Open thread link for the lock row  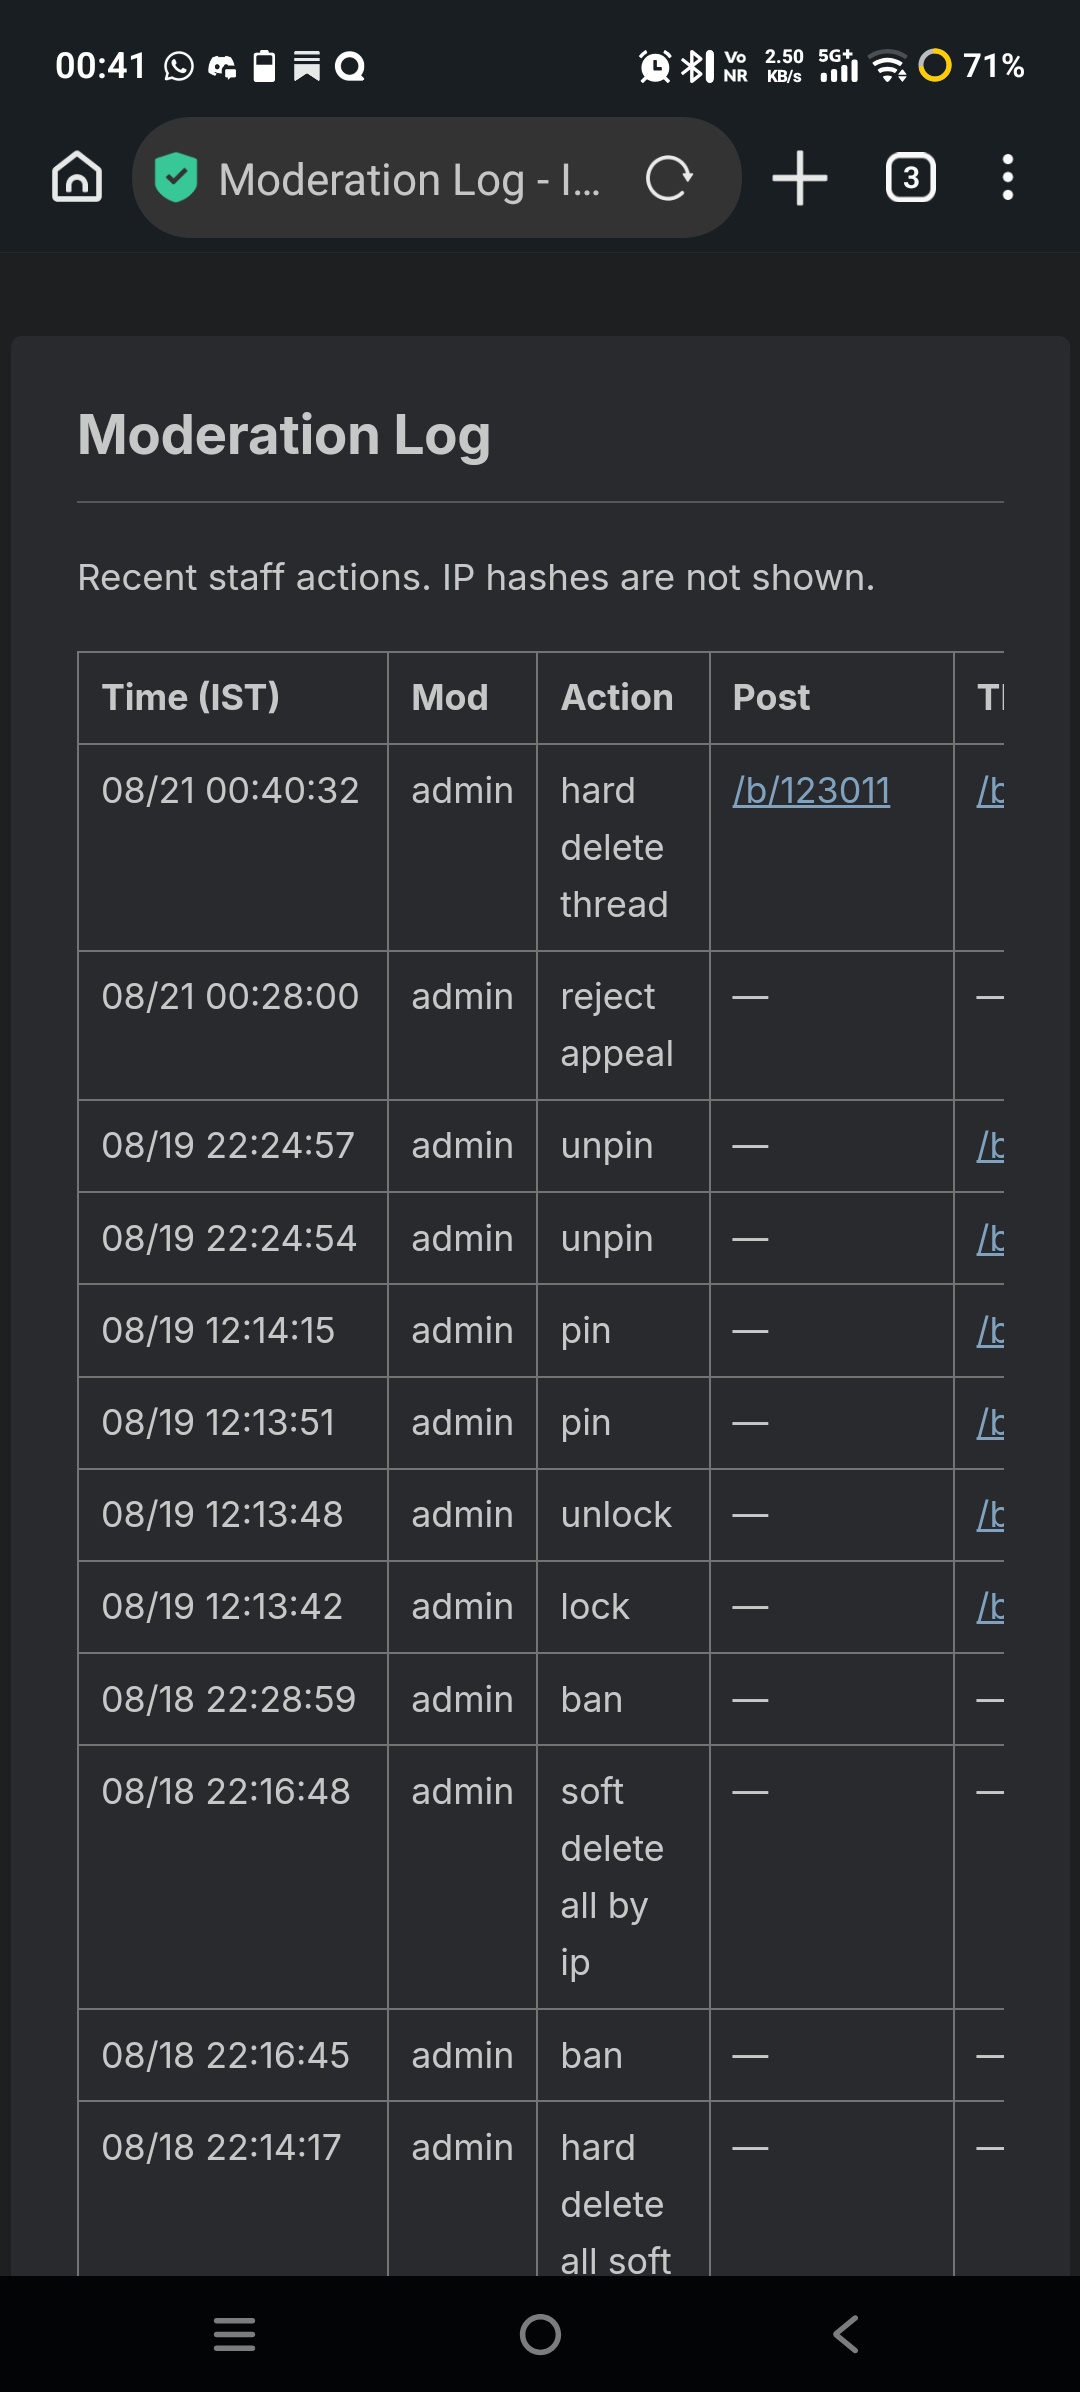tap(990, 1607)
